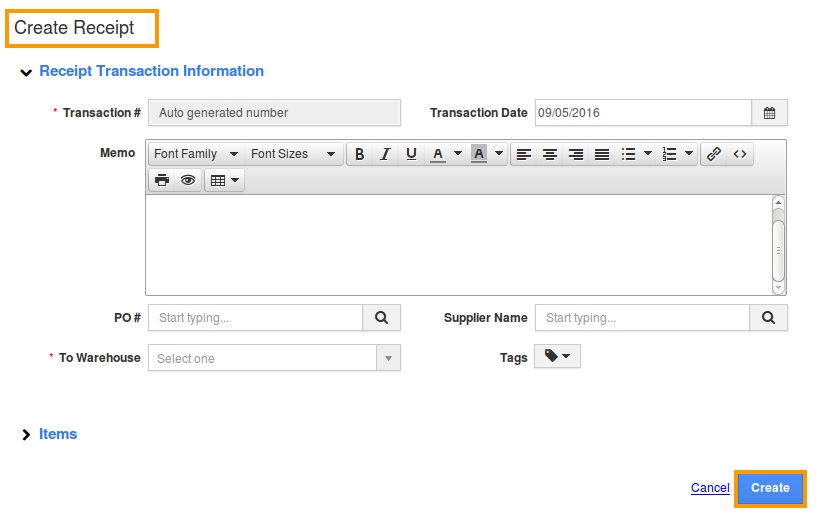Click the Transaction # auto generated field

pos(274,113)
